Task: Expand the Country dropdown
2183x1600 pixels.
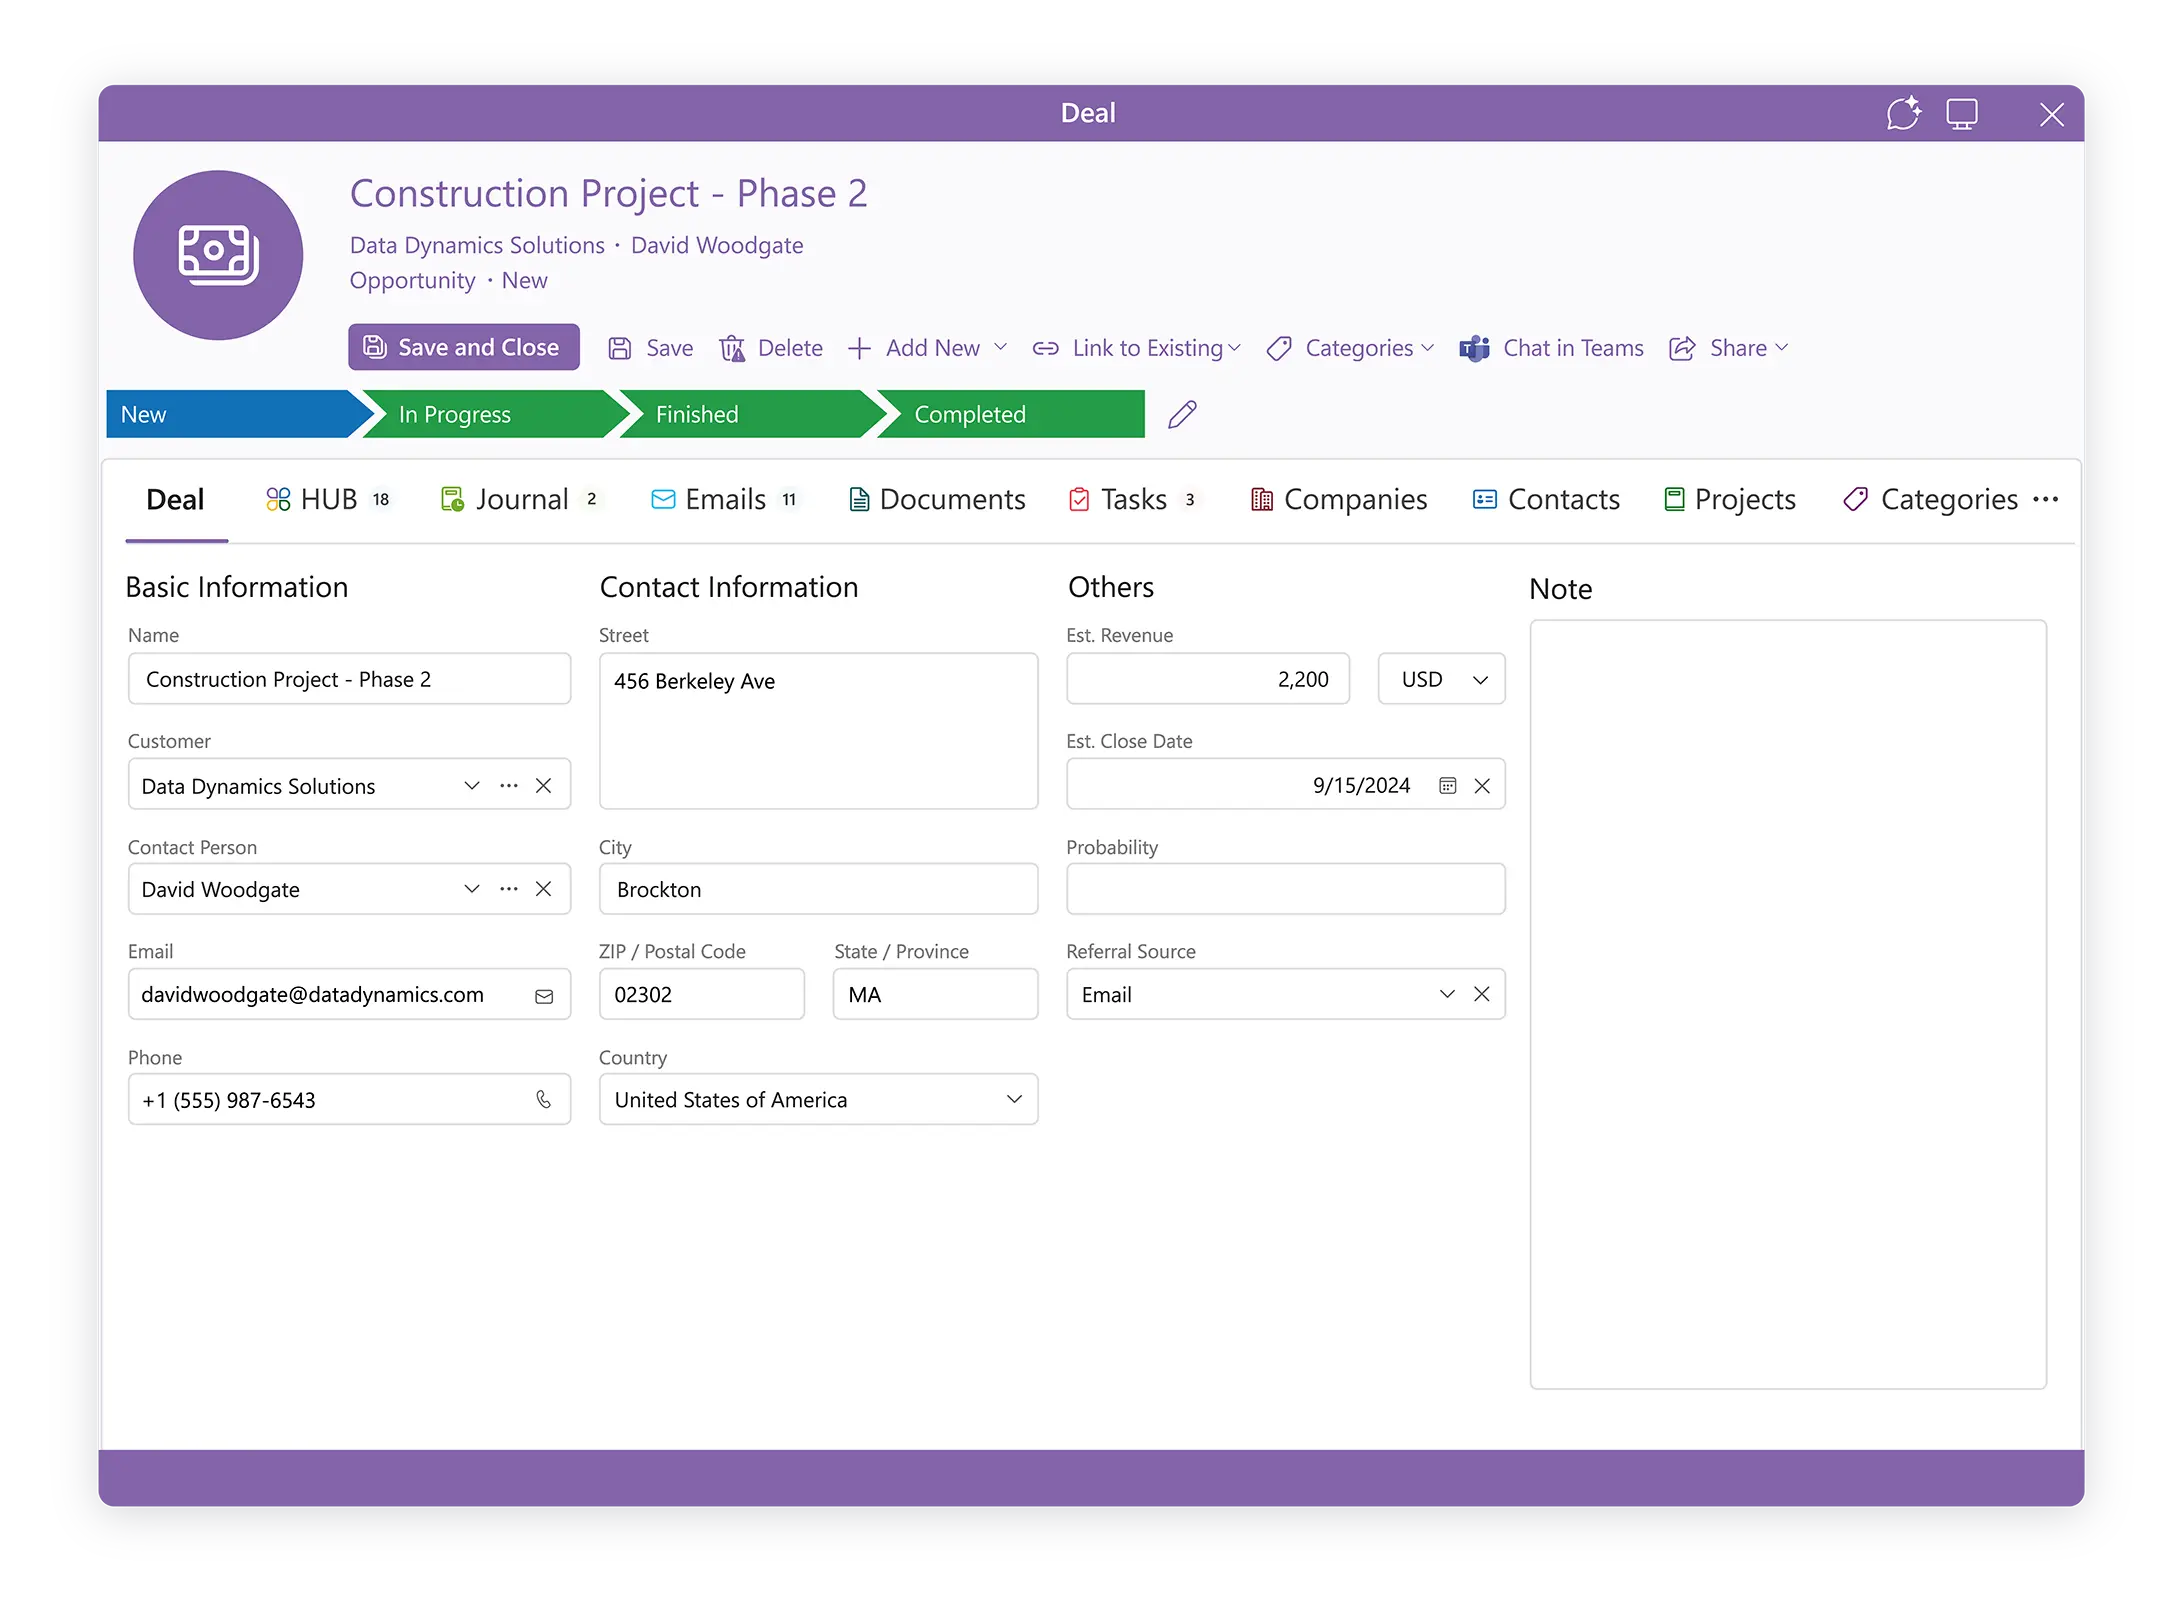Action: pos(1014,1099)
